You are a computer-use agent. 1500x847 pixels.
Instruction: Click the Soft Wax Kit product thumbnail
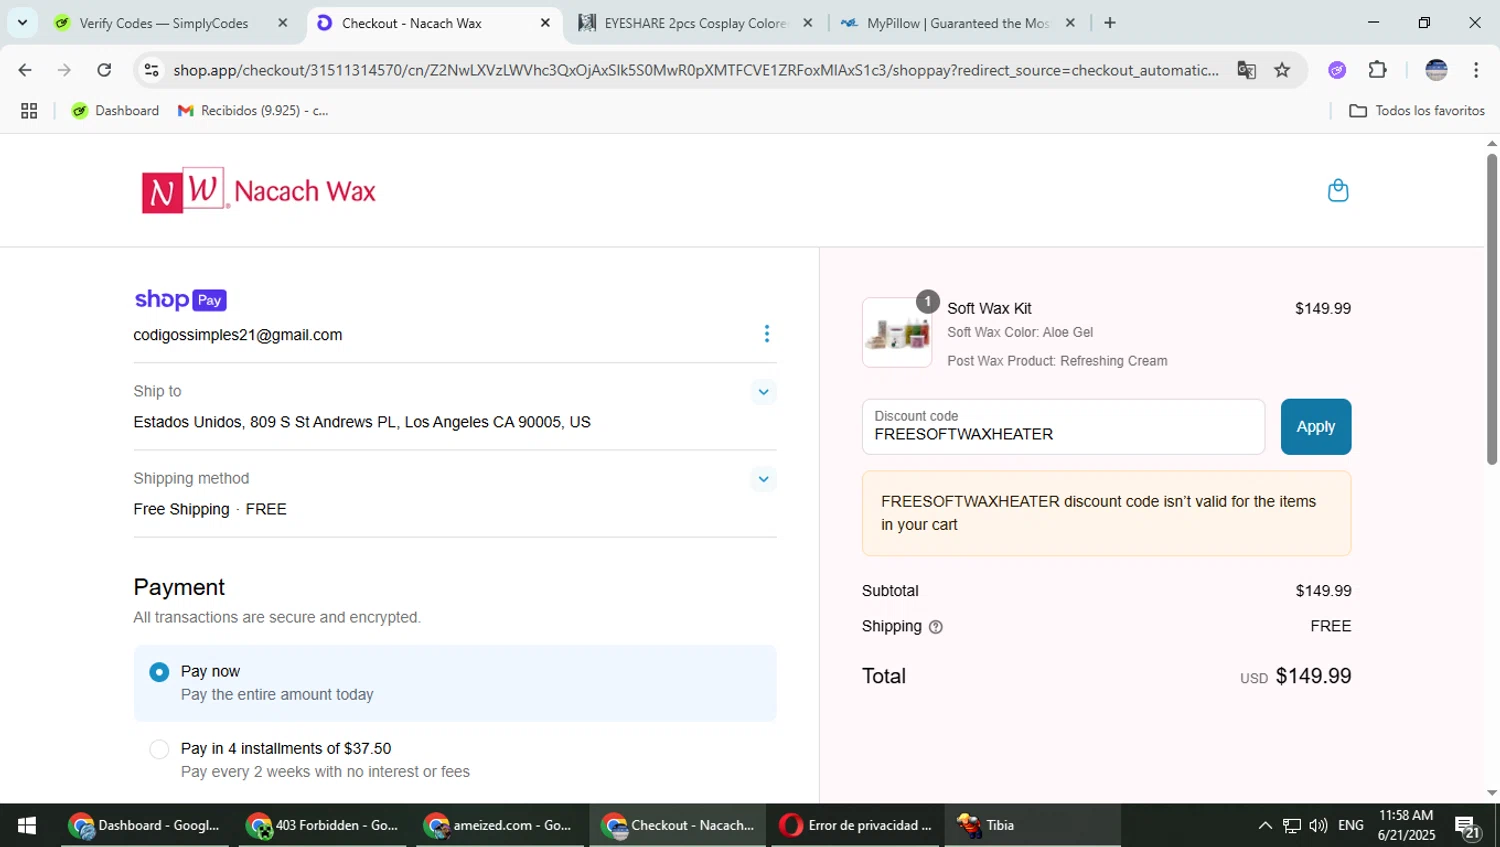tap(897, 333)
